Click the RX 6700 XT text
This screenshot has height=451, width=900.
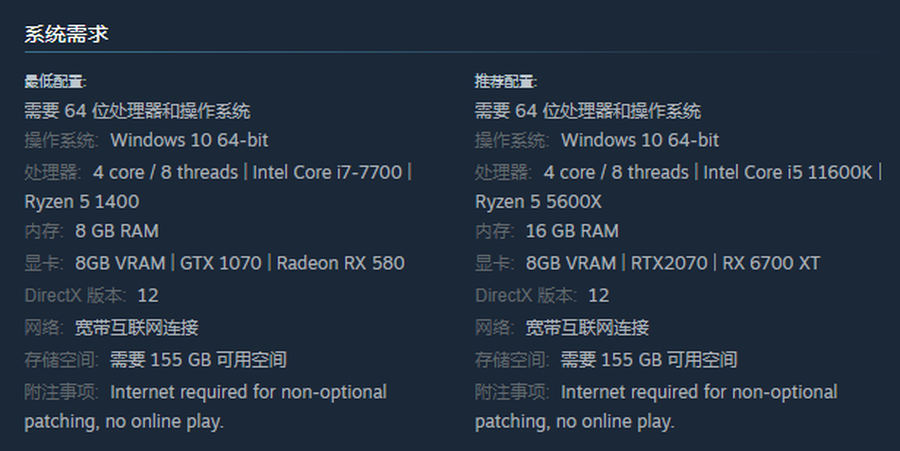770,263
